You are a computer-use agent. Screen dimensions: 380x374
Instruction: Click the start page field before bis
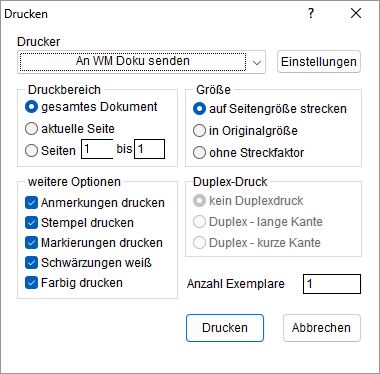pos(97,149)
